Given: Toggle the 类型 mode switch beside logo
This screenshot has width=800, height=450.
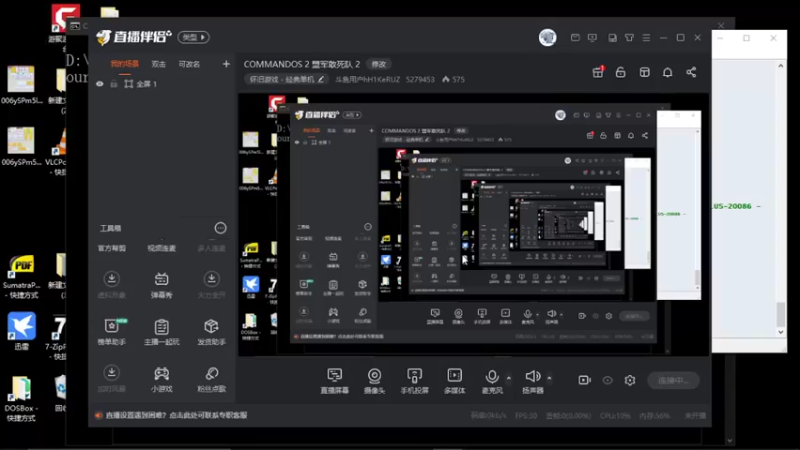Looking at the screenshot, I should (x=193, y=37).
